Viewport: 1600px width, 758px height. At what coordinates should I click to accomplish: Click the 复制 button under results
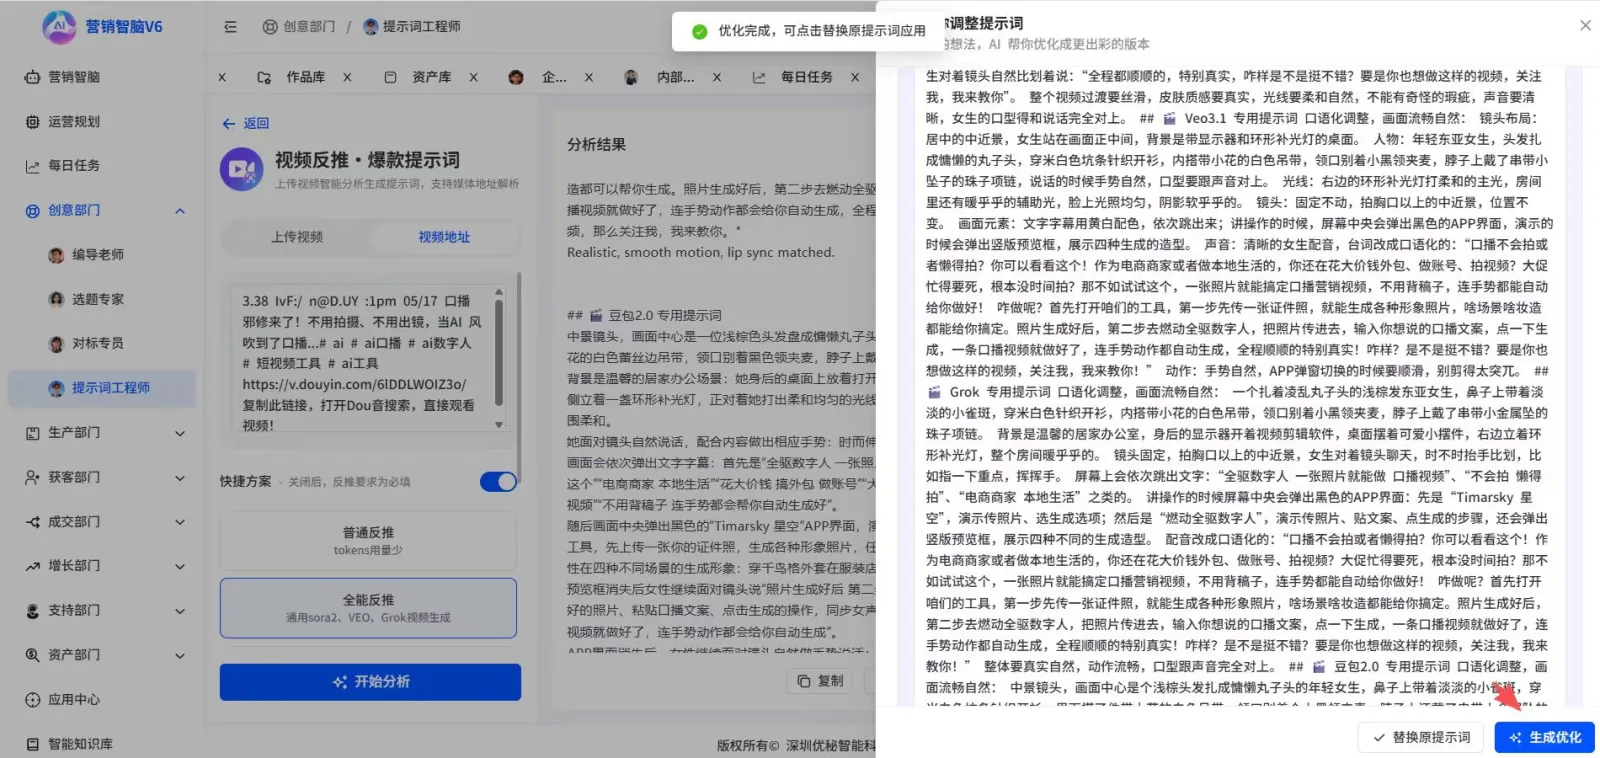click(820, 681)
